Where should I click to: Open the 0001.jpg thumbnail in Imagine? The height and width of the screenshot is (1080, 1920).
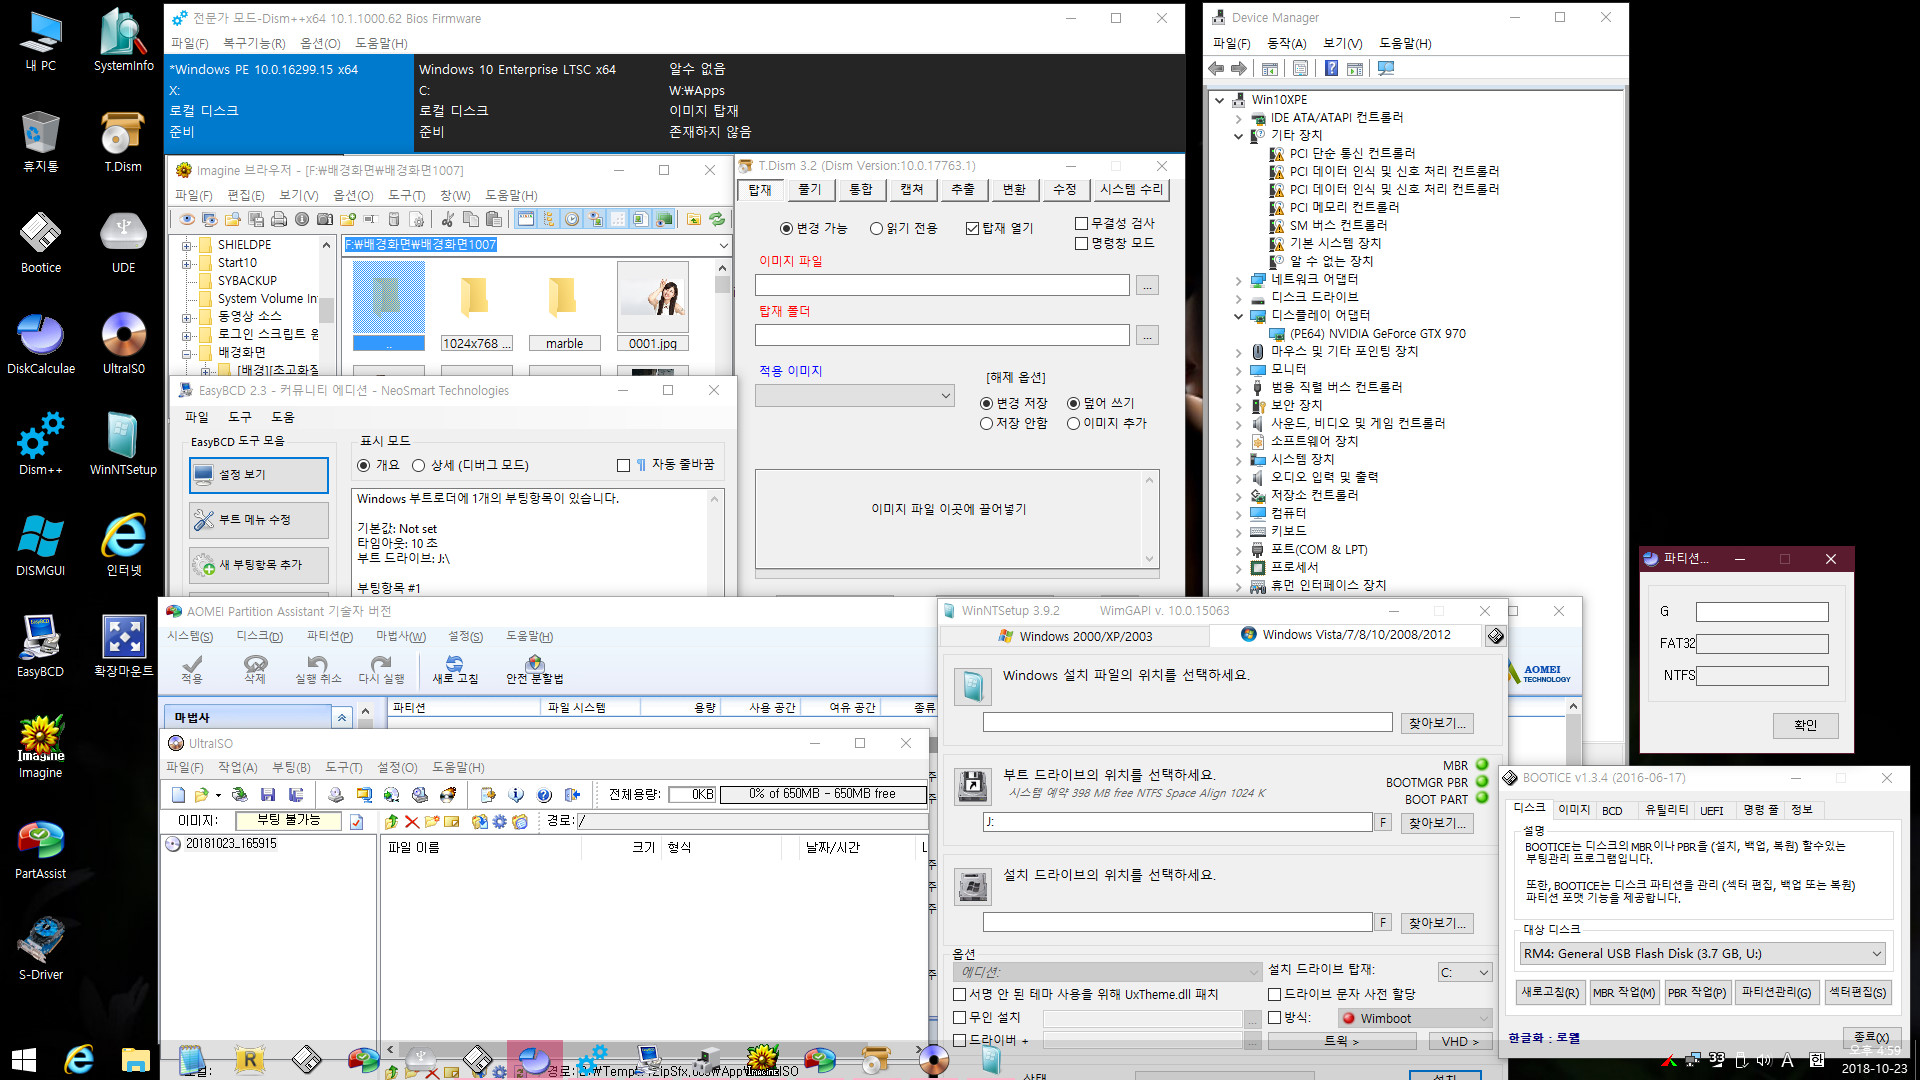pyautogui.click(x=653, y=307)
